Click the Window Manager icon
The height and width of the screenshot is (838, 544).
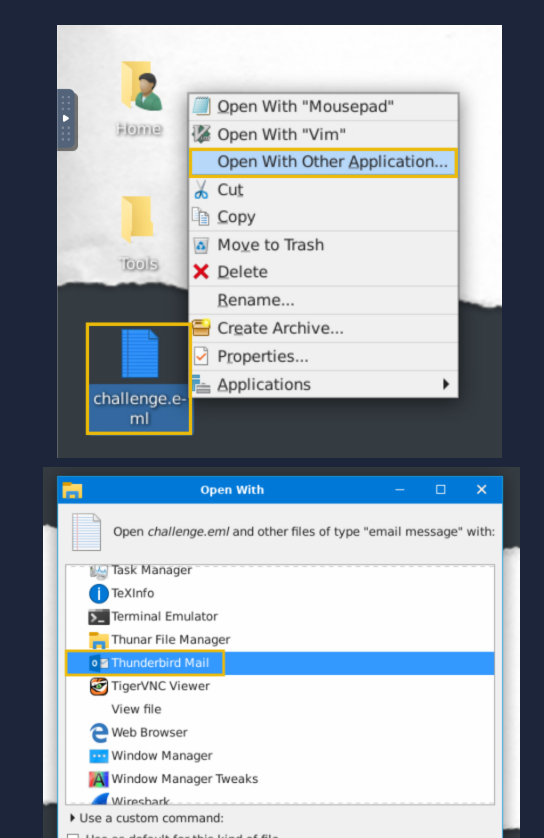[x=98, y=756]
